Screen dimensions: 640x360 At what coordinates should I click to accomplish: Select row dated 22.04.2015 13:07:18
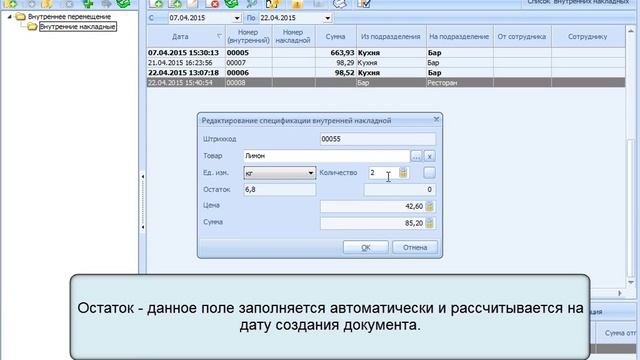point(386,73)
